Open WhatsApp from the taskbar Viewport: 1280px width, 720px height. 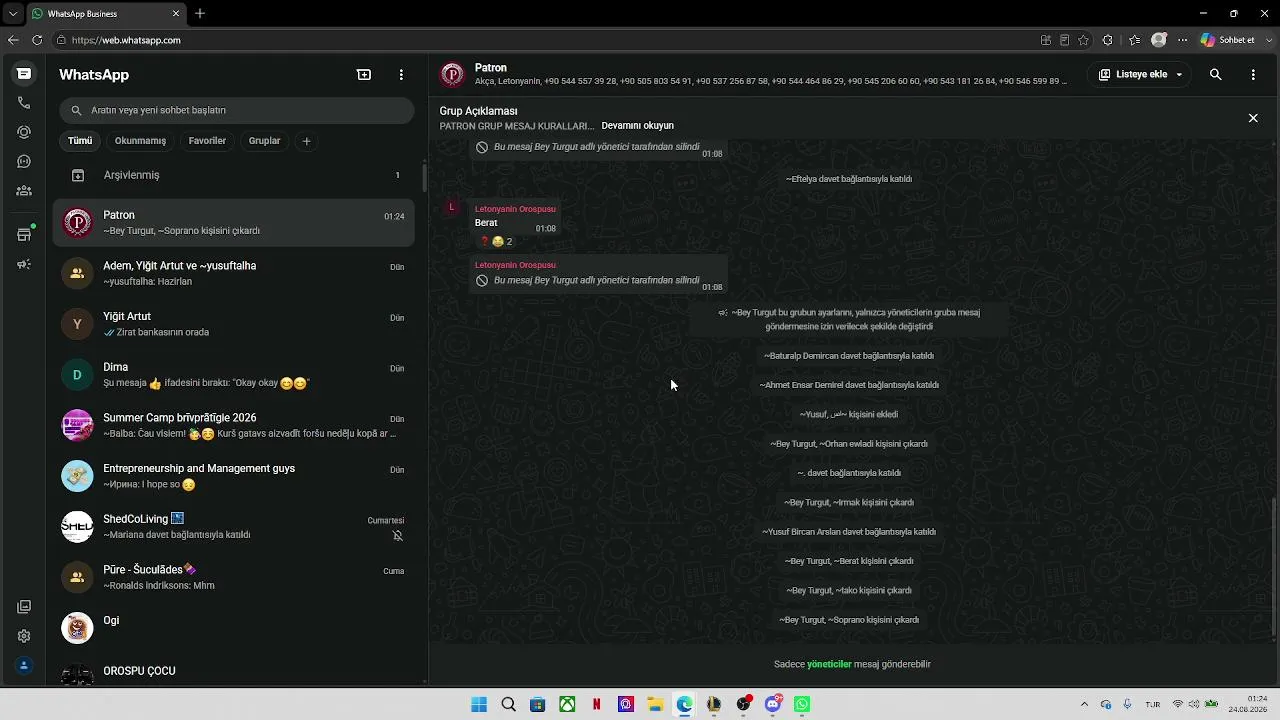802,704
